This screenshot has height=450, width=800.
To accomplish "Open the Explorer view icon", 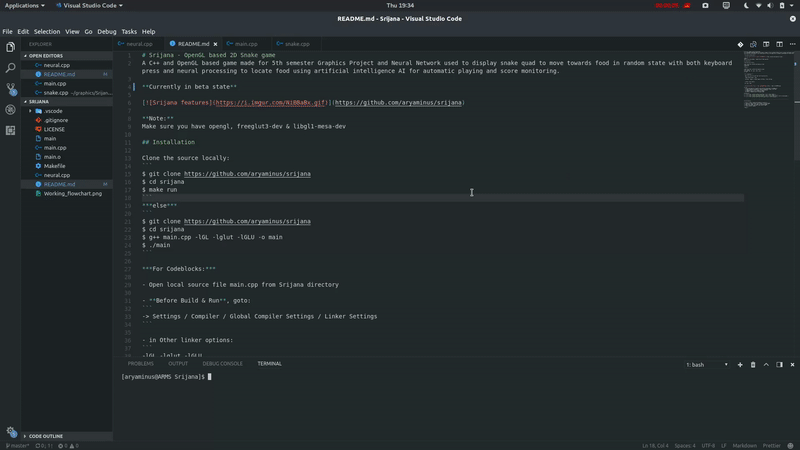I will point(10,47).
